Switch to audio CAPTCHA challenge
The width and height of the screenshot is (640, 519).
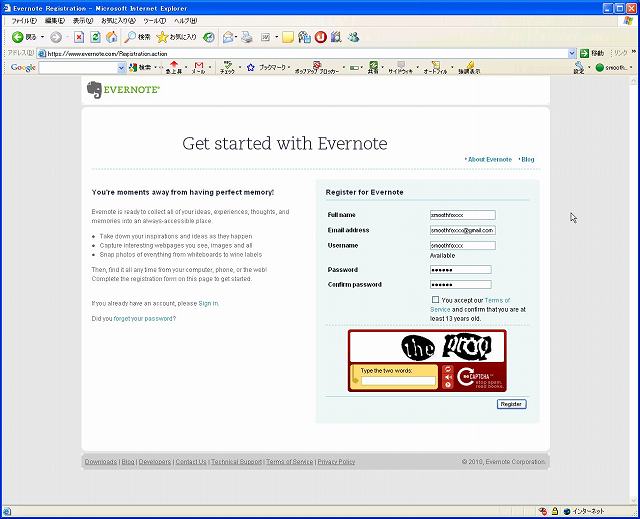448,377
